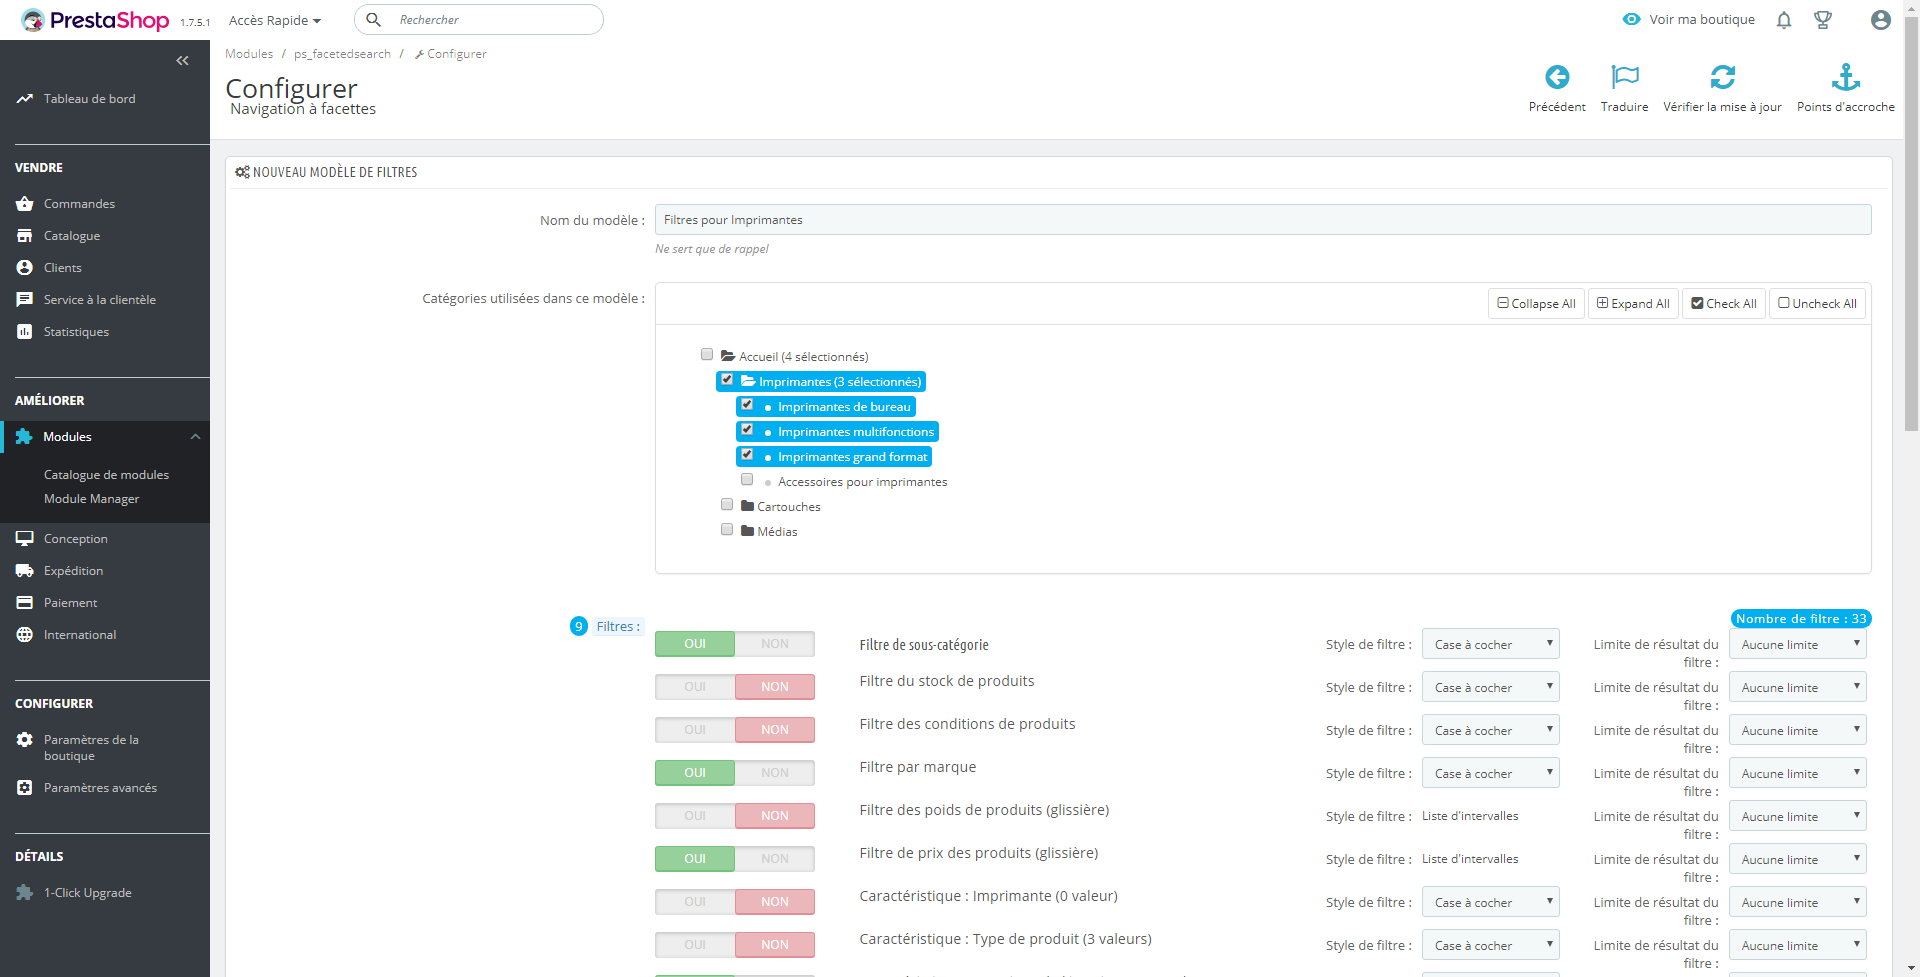This screenshot has width=1920, height=977.
Task: Open style dropdown for Filtre de sous-catégorie
Action: (1491, 645)
